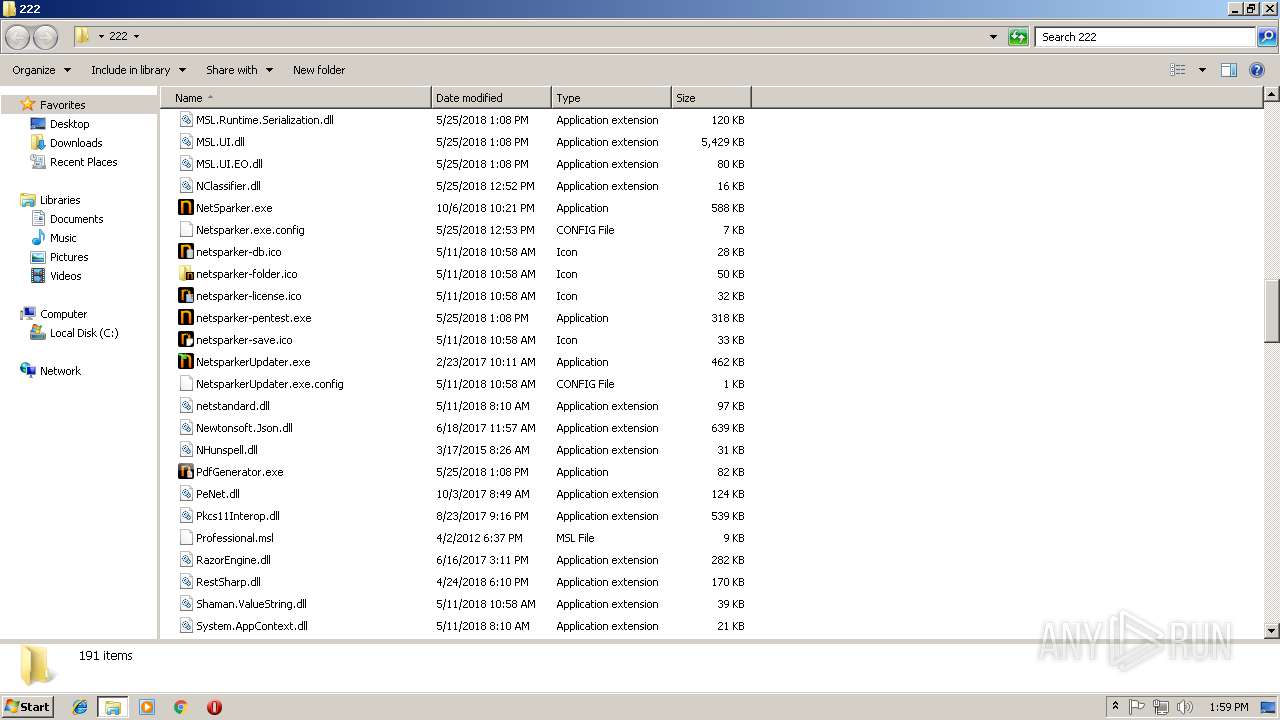The image size is (1280, 720).
Task: Click the vertical scrollbar down arrow
Action: [x=1272, y=631]
